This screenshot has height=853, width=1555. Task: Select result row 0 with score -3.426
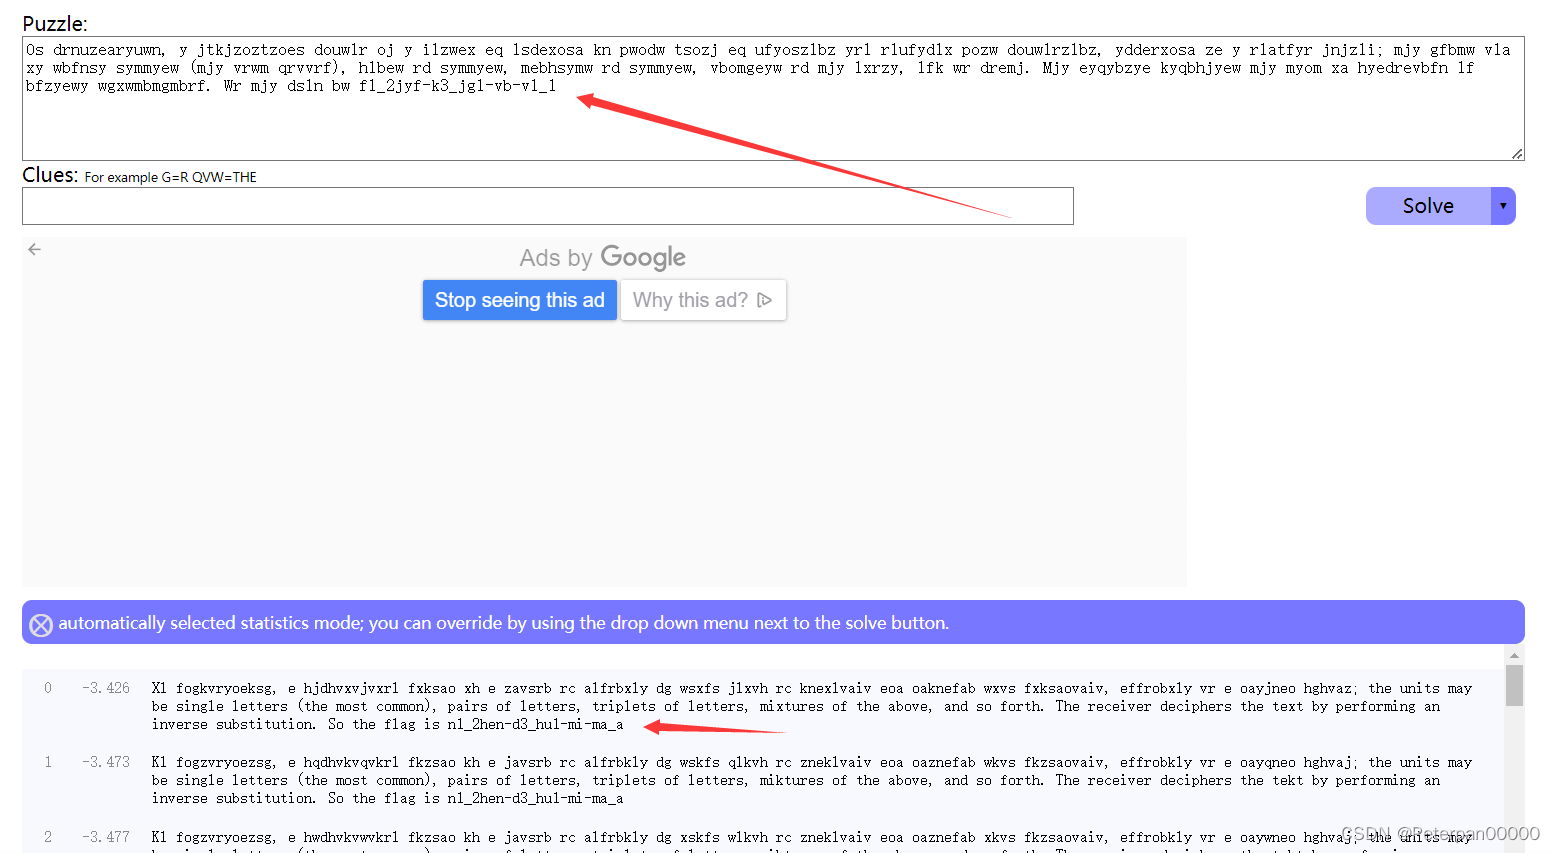[x=763, y=706]
